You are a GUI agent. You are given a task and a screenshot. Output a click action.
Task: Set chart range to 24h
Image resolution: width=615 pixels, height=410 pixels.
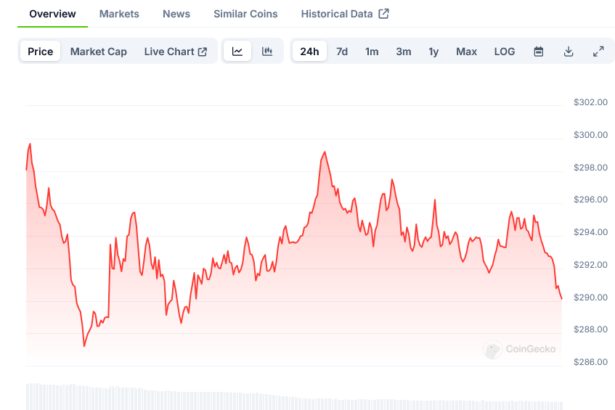(309, 52)
